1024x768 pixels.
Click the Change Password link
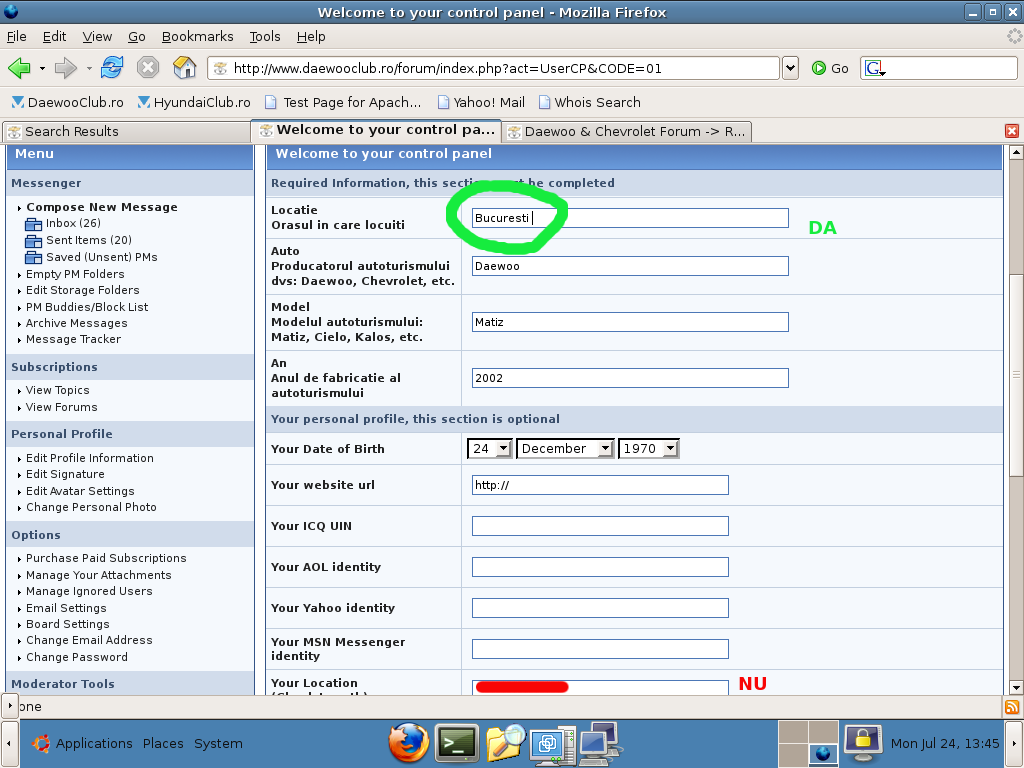tap(77, 657)
